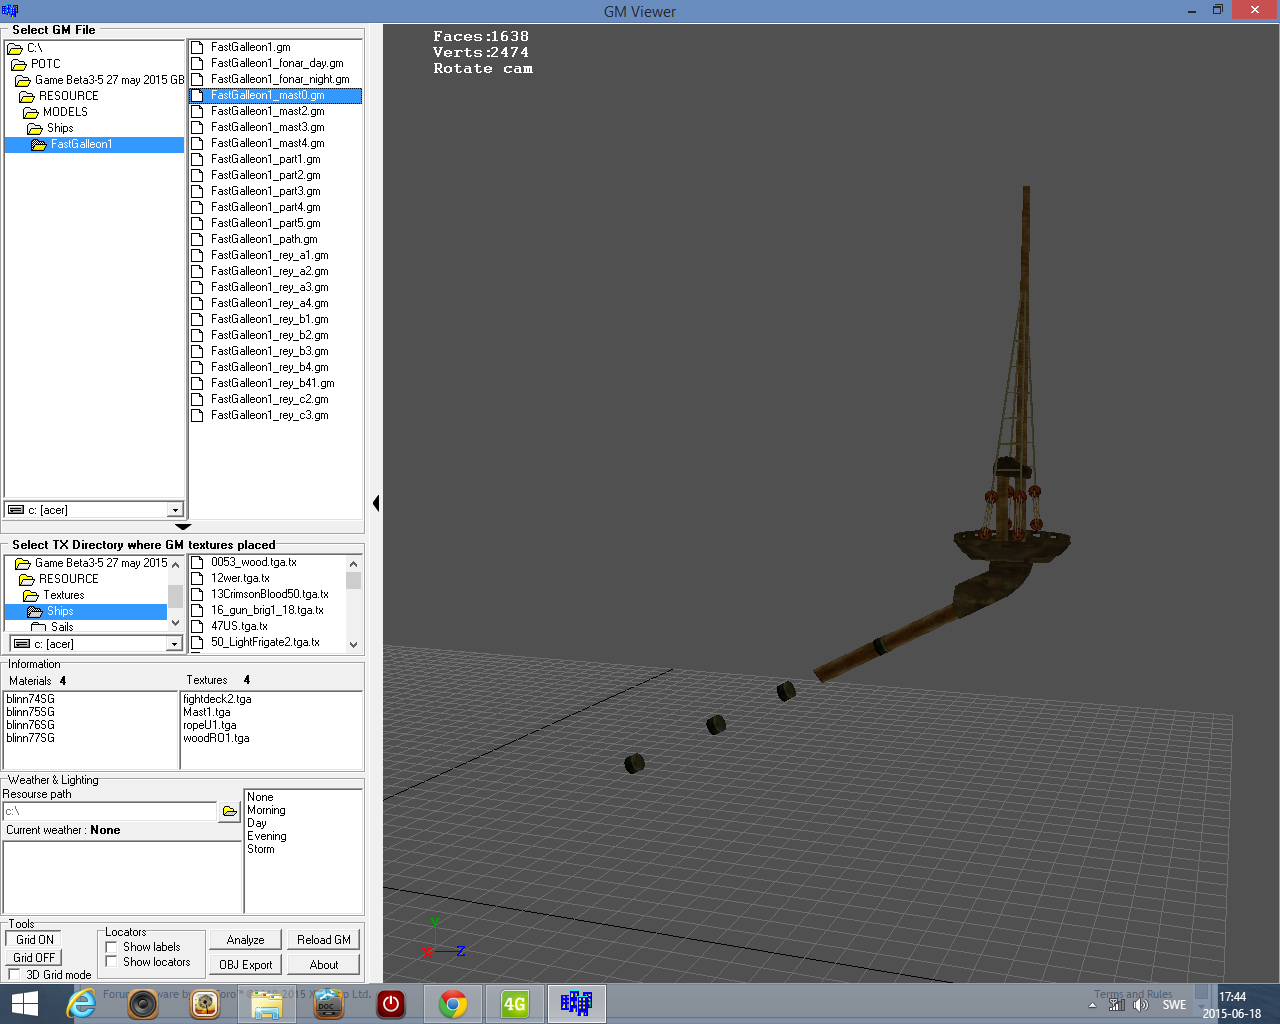
Task: Select FastGalleon1.gm file
Action: (x=250, y=47)
